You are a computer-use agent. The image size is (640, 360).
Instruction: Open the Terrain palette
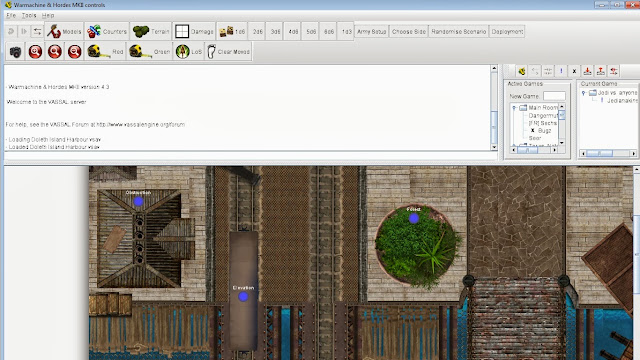tap(151, 31)
